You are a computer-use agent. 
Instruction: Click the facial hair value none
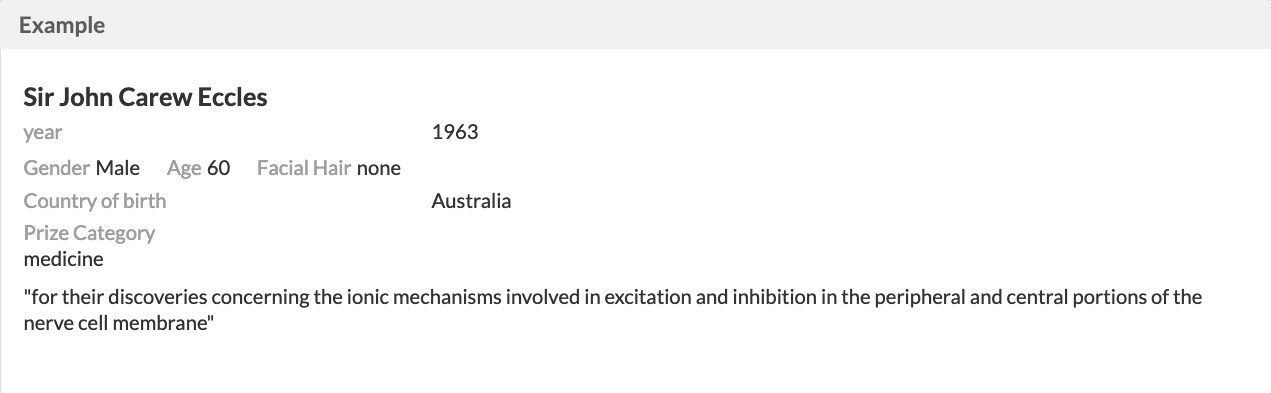click(379, 168)
